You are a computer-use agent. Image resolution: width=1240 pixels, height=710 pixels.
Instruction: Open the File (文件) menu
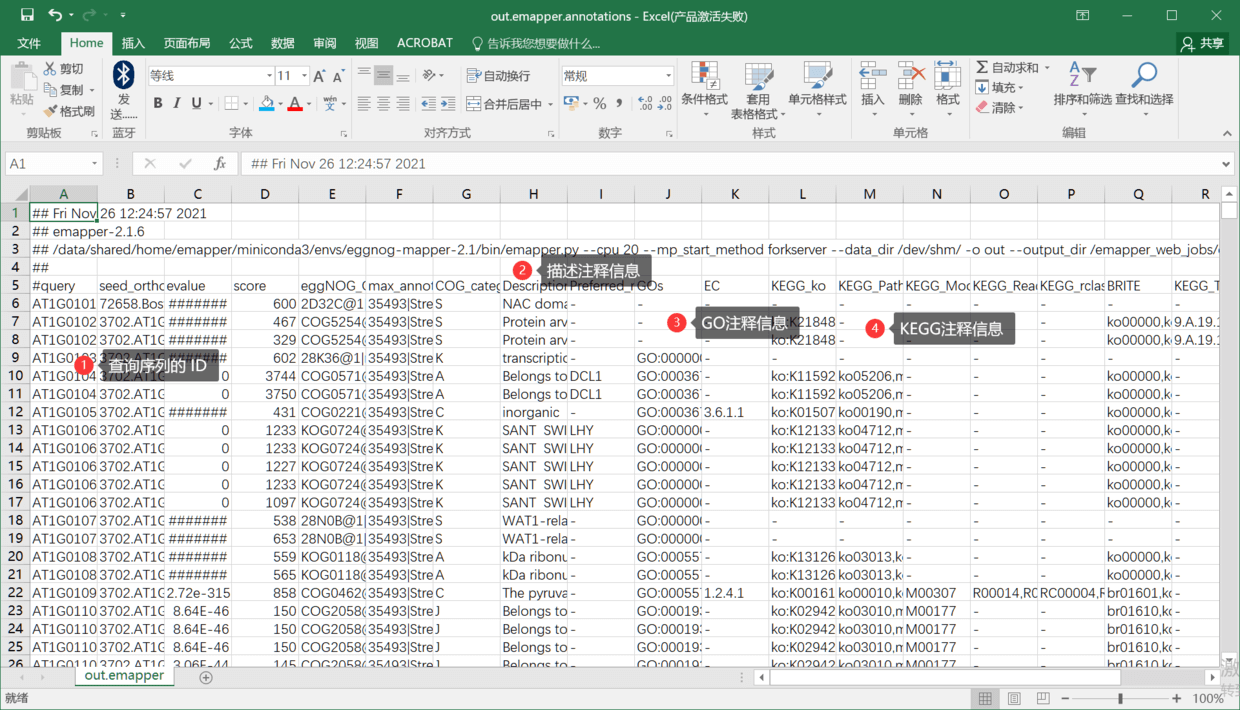(x=29, y=43)
